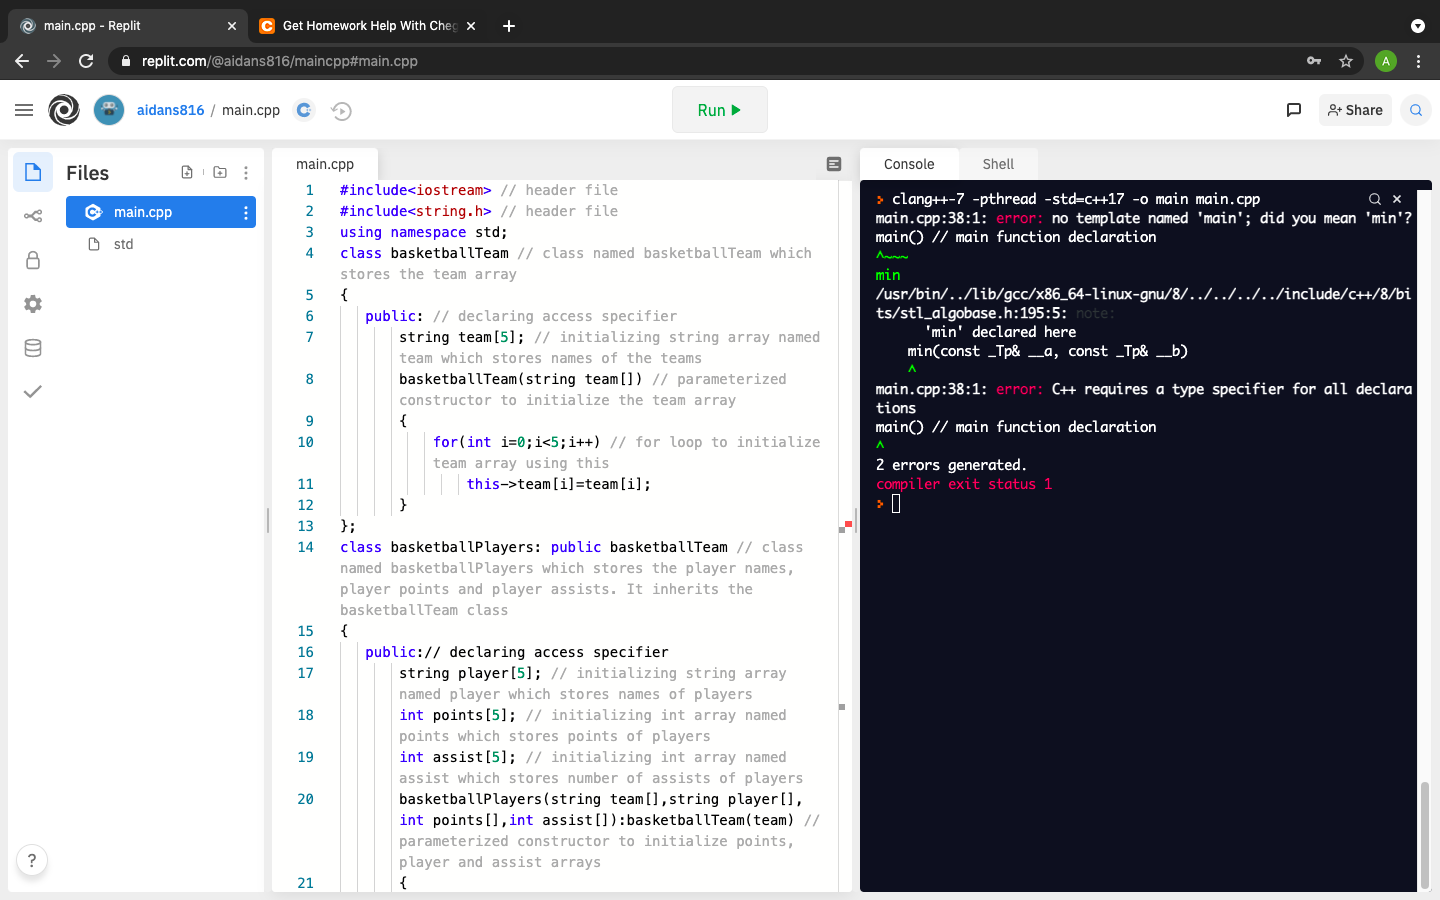Click the Add folder icon in Files panel
Viewport: 1440px width, 900px height.
(220, 172)
